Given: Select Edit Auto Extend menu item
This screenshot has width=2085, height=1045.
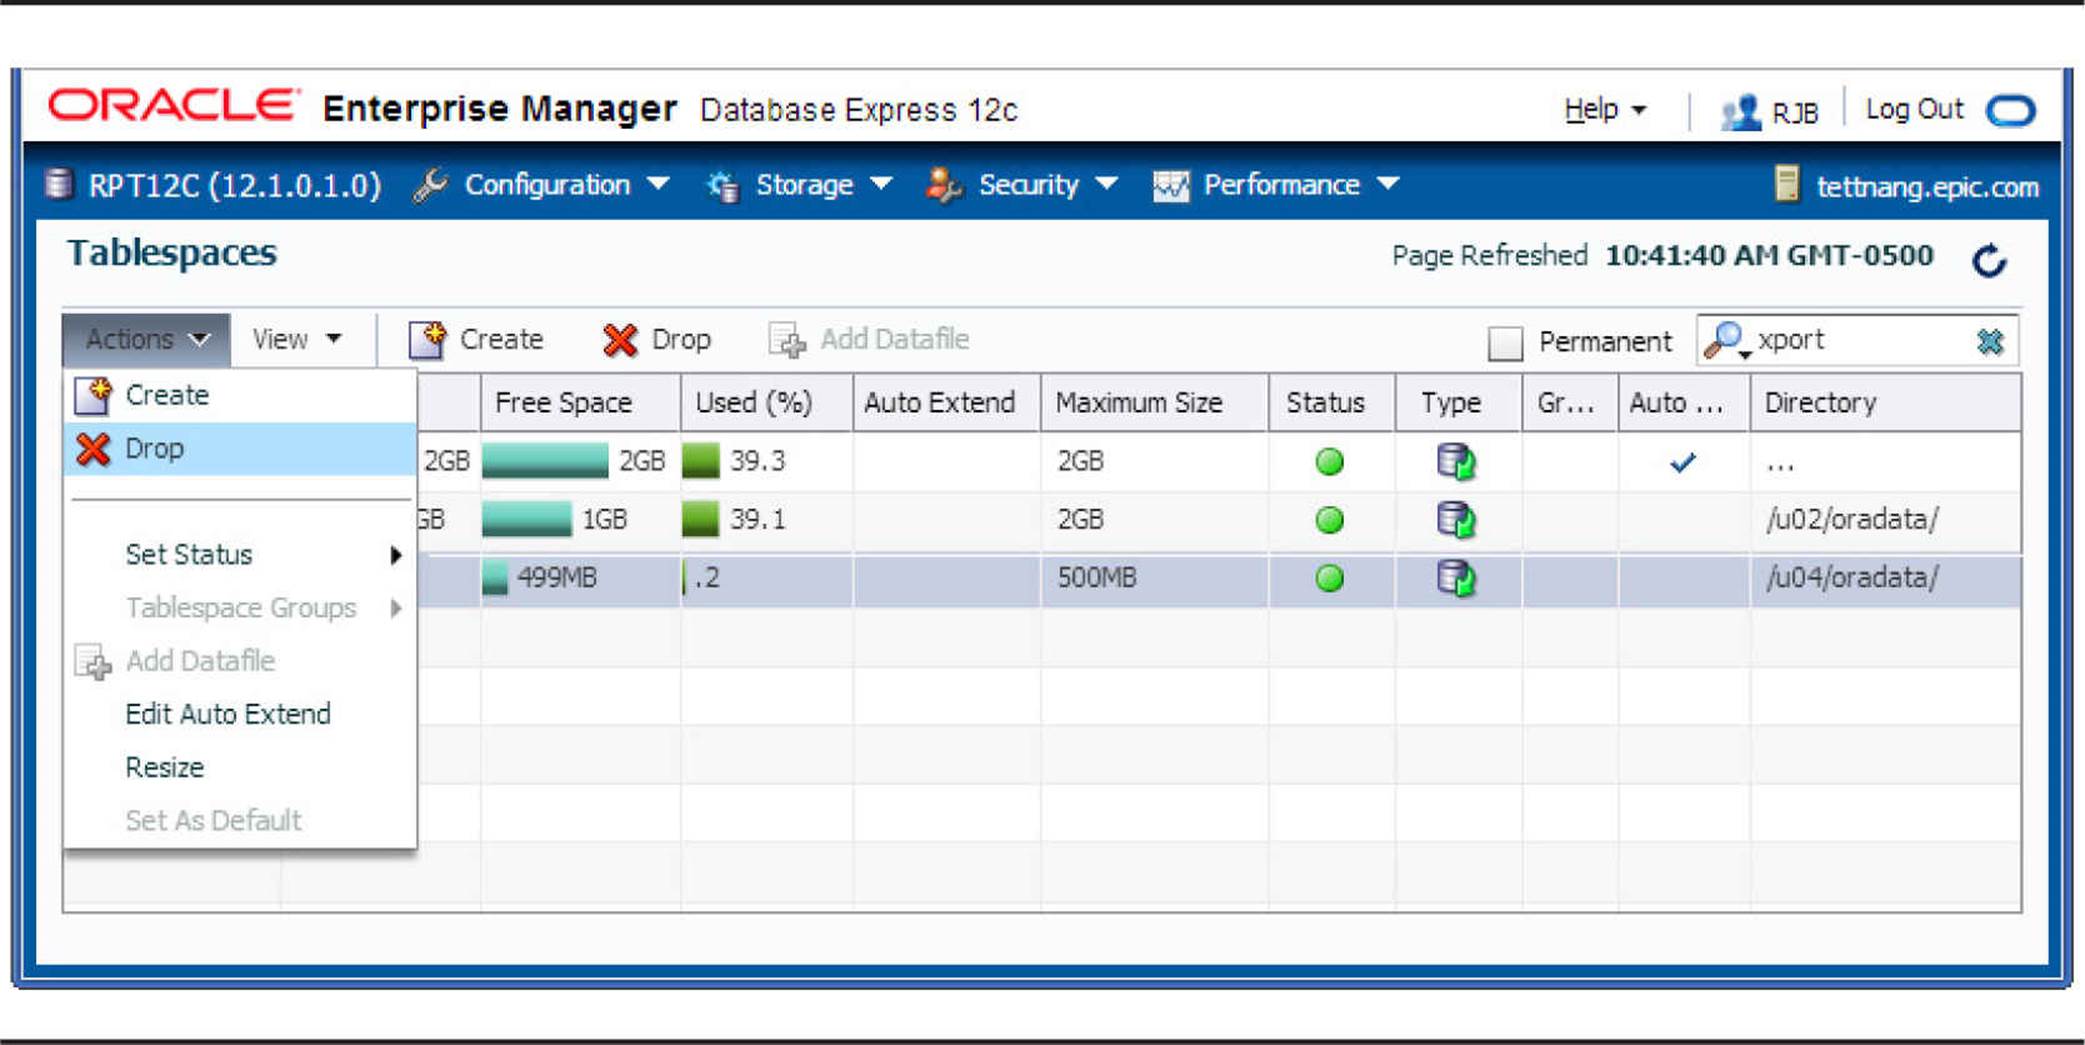Looking at the screenshot, I should (x=240, y=714).
